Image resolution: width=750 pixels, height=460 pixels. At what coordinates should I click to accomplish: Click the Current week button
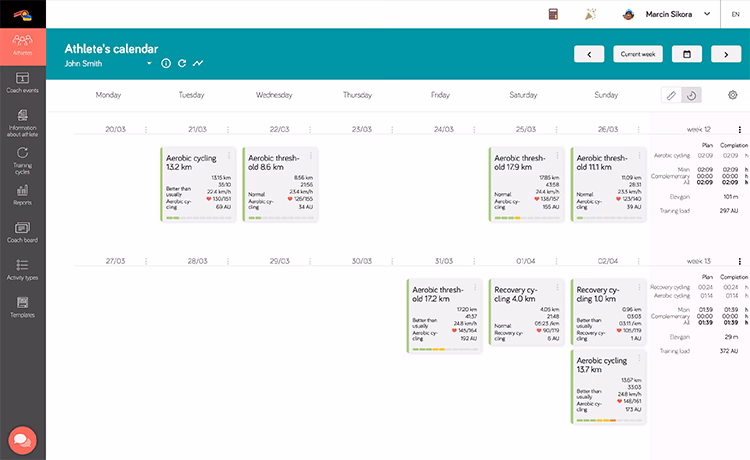tap(638, 54)
